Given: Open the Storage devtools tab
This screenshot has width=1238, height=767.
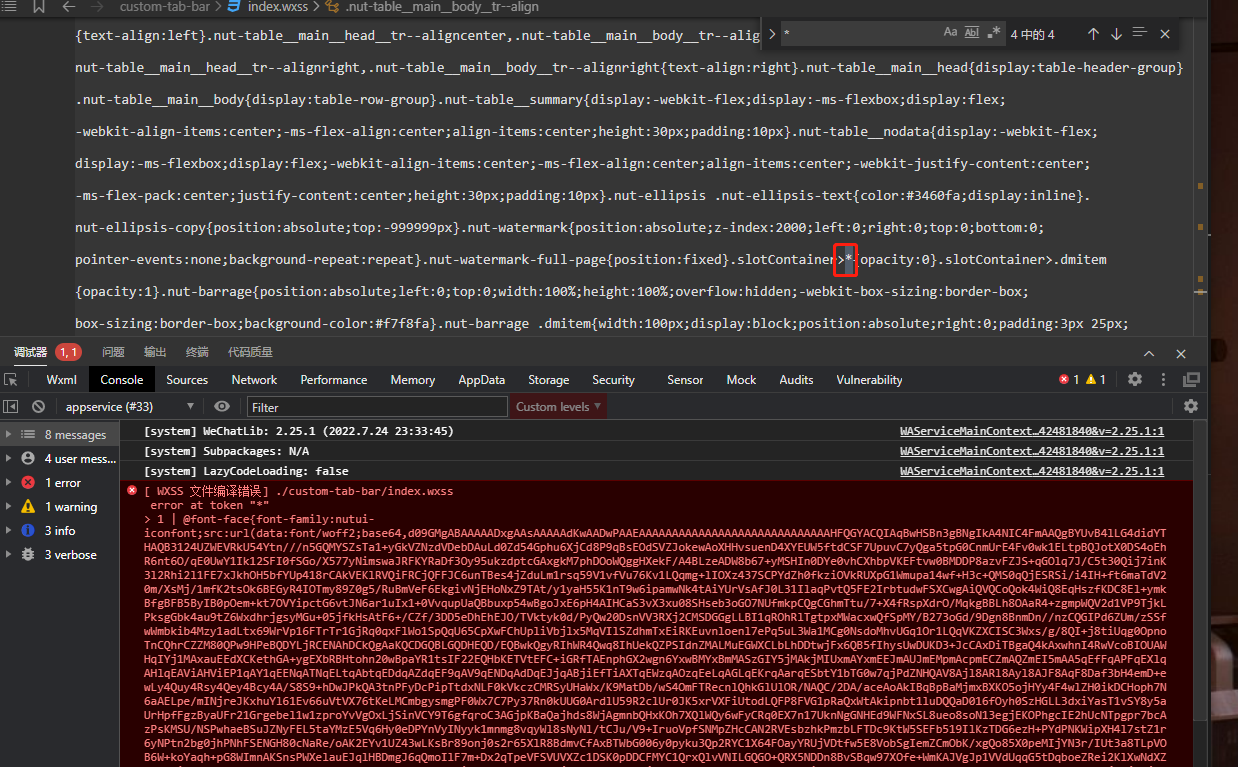Looking at the screenshot, I should tap(549, 380).
